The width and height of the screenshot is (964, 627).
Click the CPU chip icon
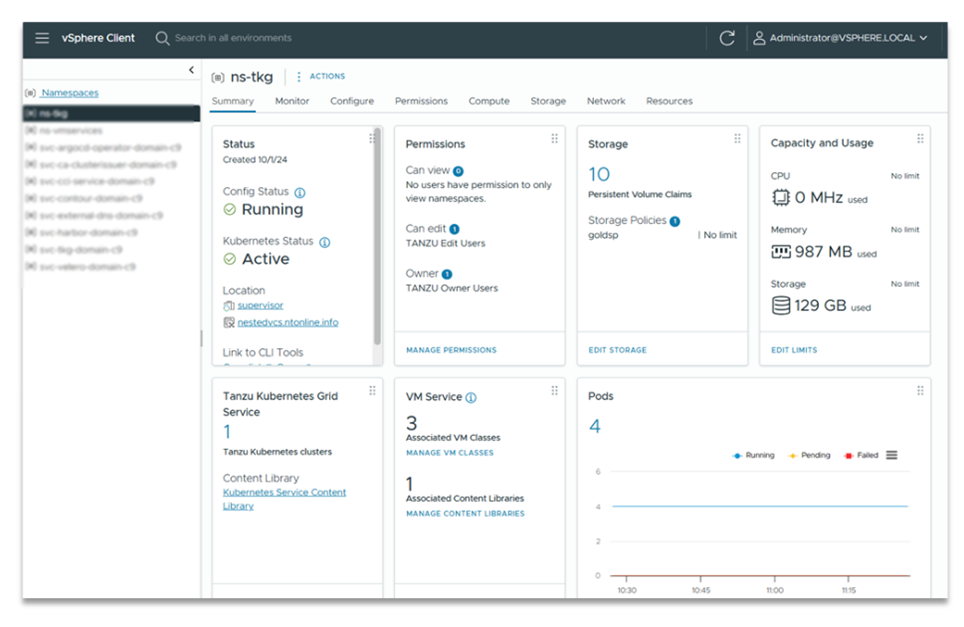(x=781, y=198)
